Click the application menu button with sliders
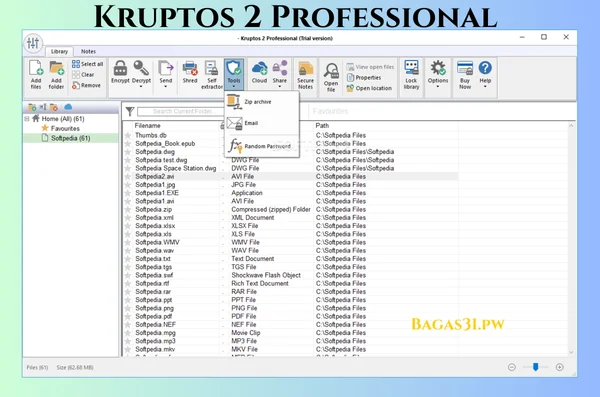The width and height of the screenshot is (600, 397). tap(33, 43)
